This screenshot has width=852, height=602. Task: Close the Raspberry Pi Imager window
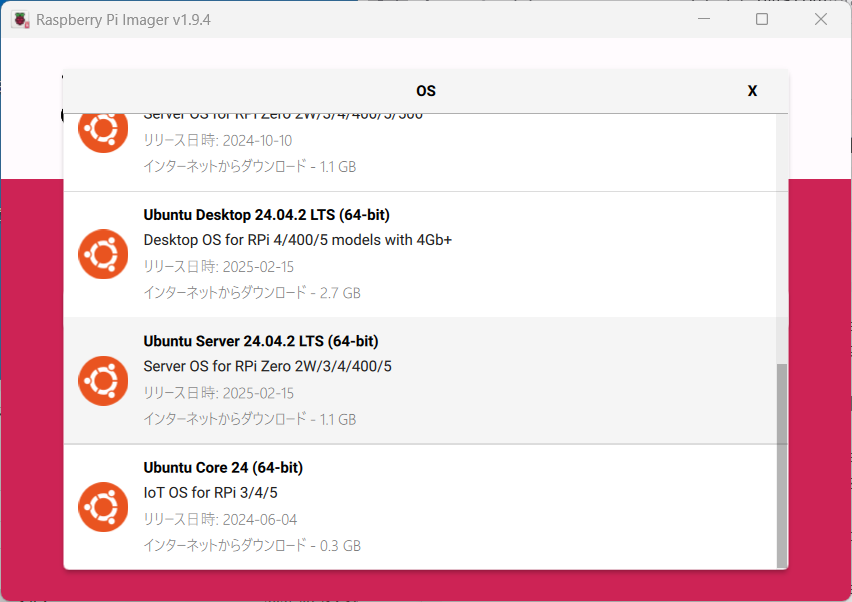coord(820,19)
